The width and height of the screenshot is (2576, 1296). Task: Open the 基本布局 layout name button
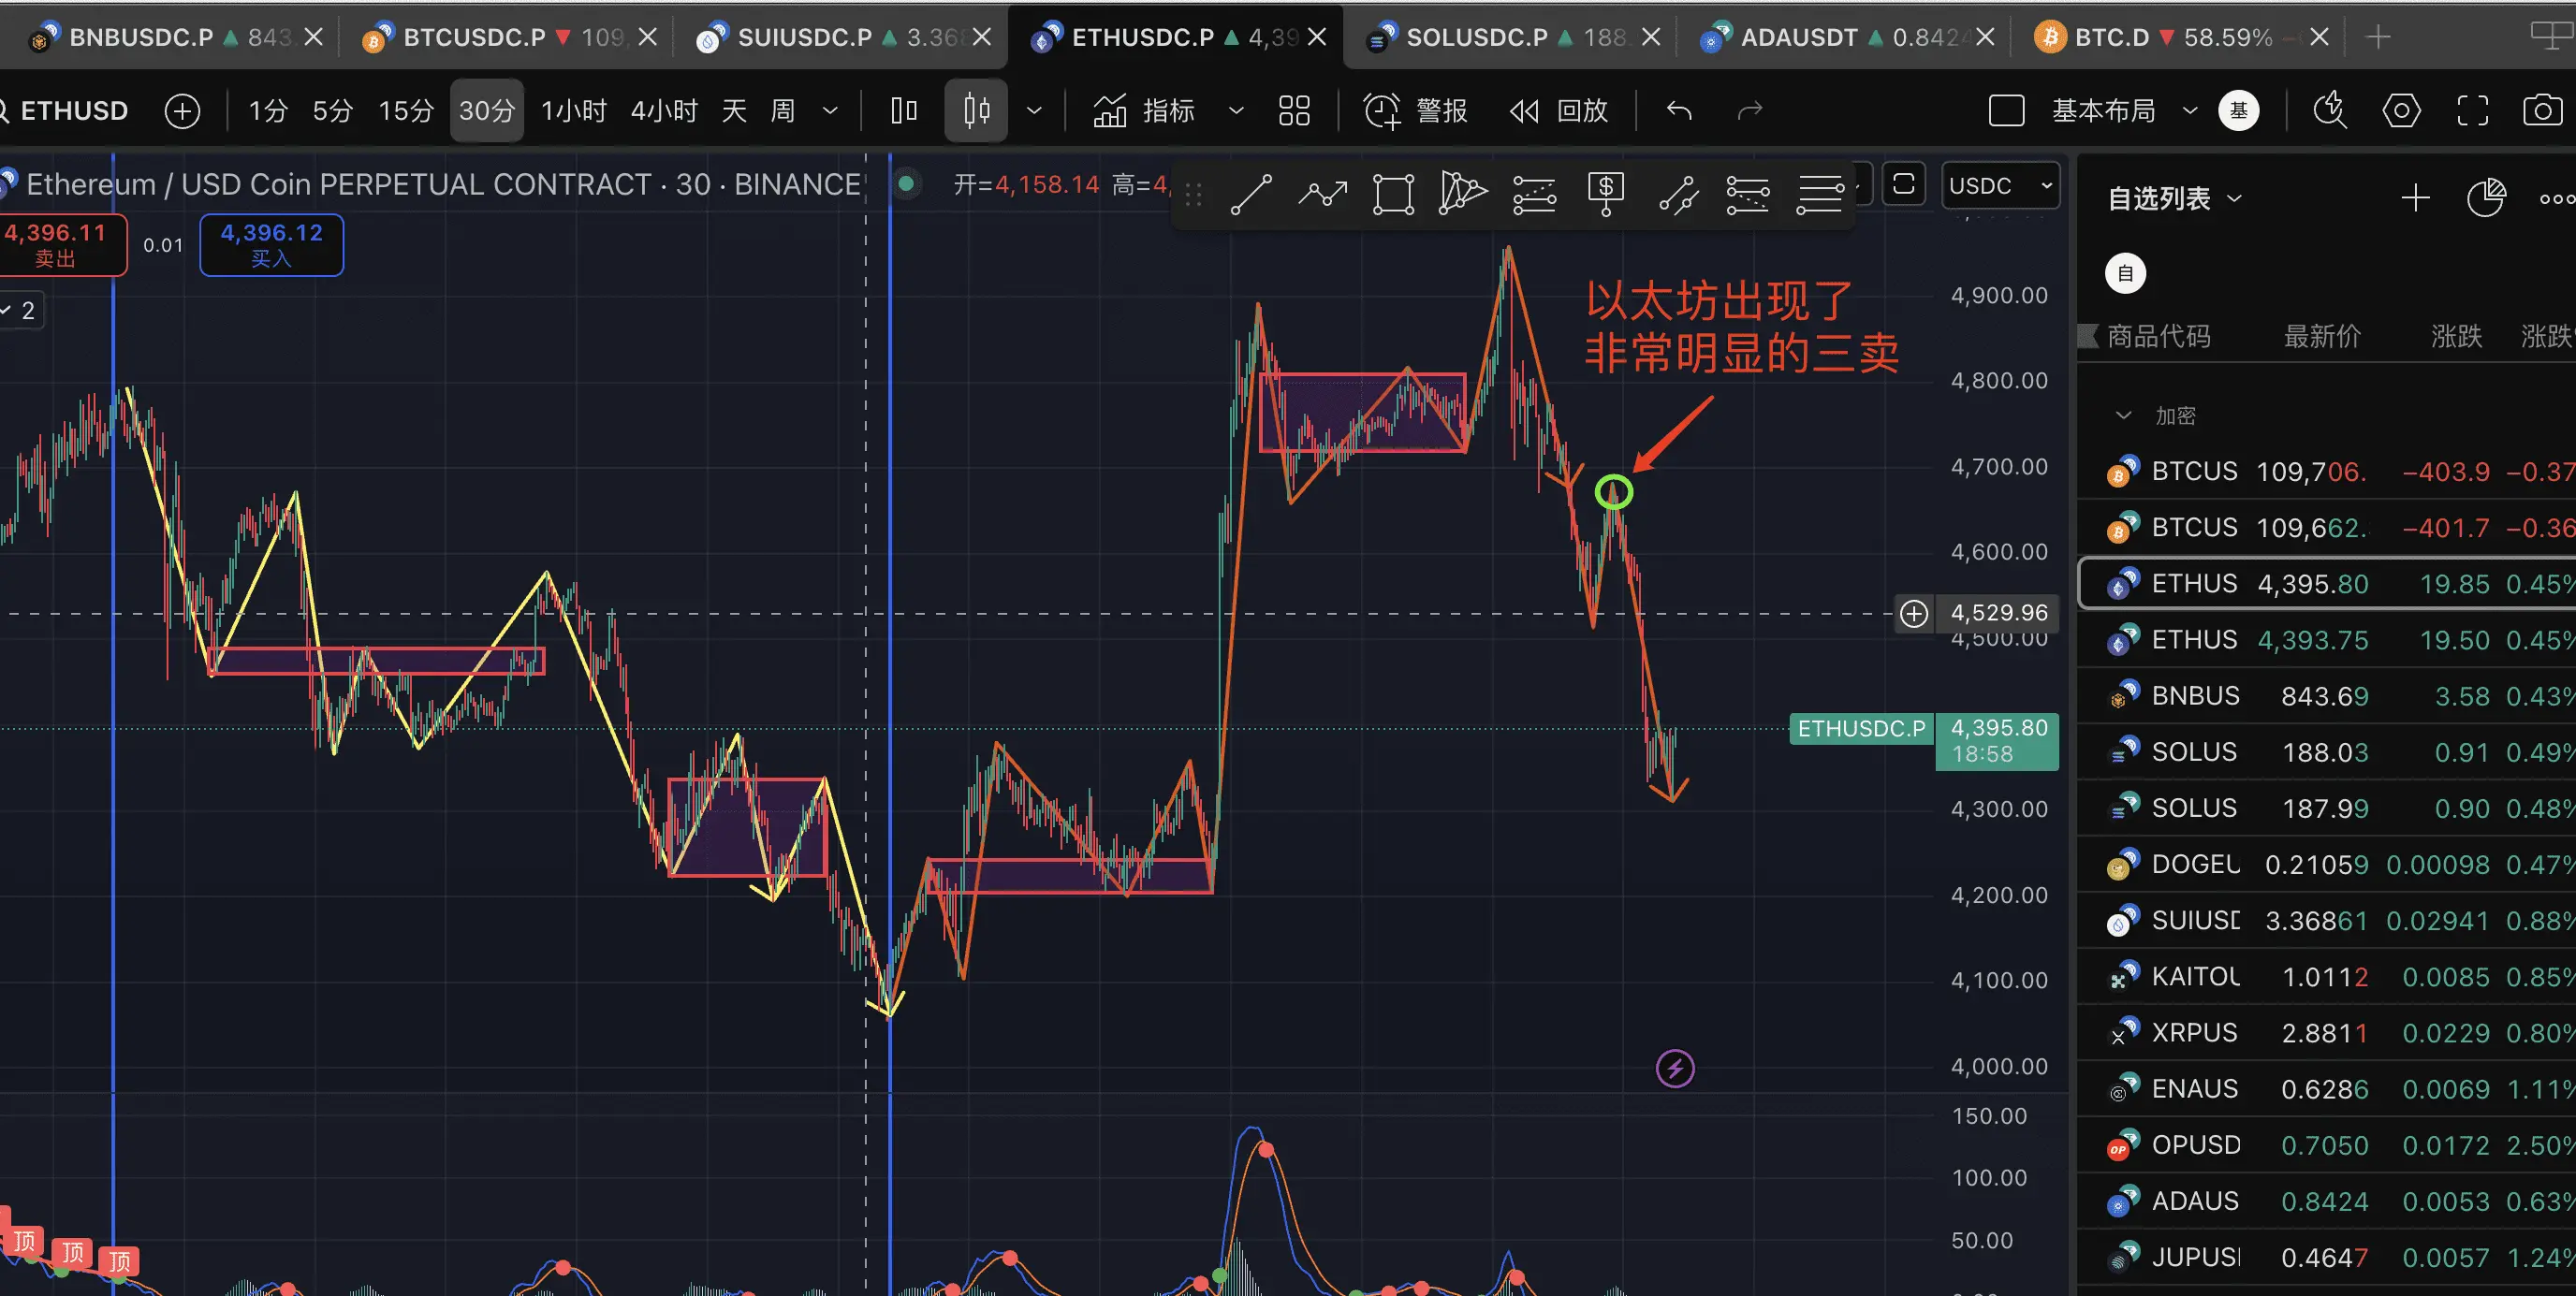click(x=2103, y=110)
